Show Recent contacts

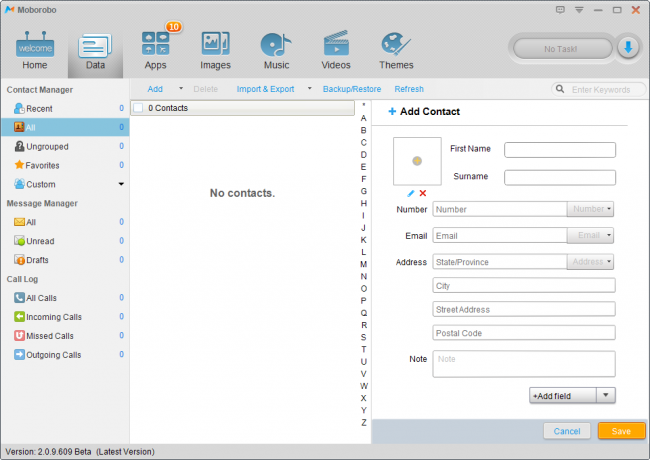[x=65, y=109]
